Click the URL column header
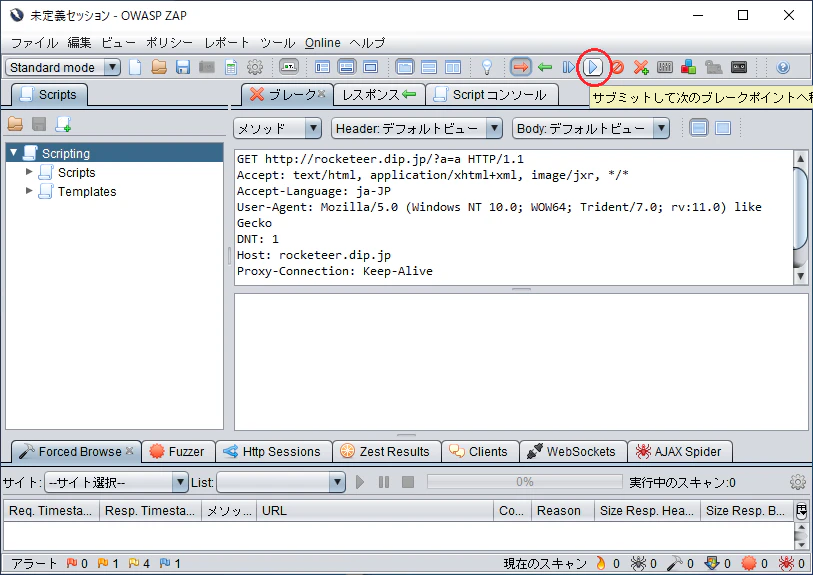Image resolution: width=813 pixels, height=575 pixels. 374,511
